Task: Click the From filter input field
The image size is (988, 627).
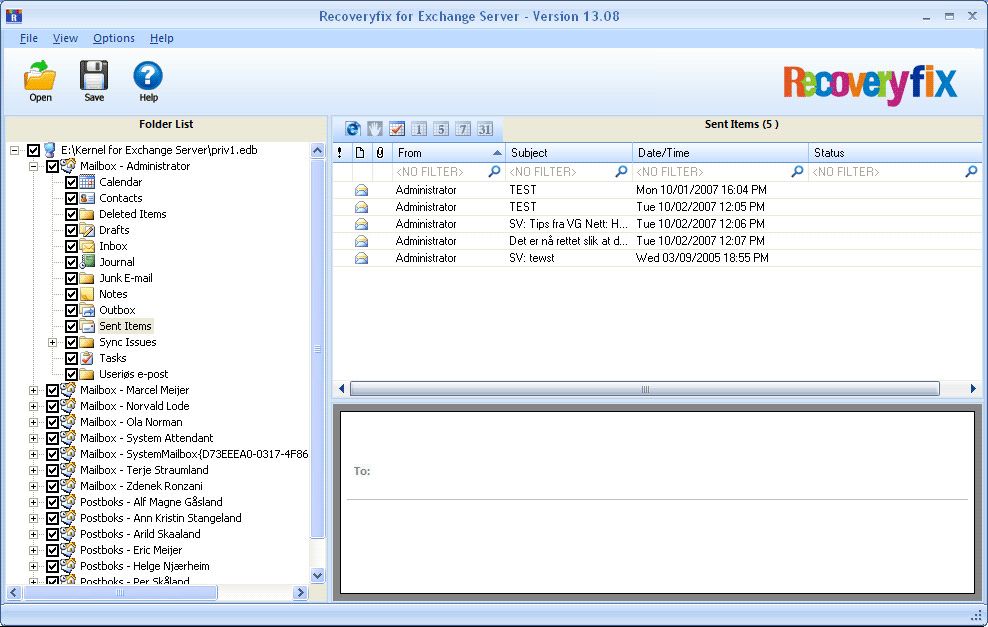Action: coord(440,171)
